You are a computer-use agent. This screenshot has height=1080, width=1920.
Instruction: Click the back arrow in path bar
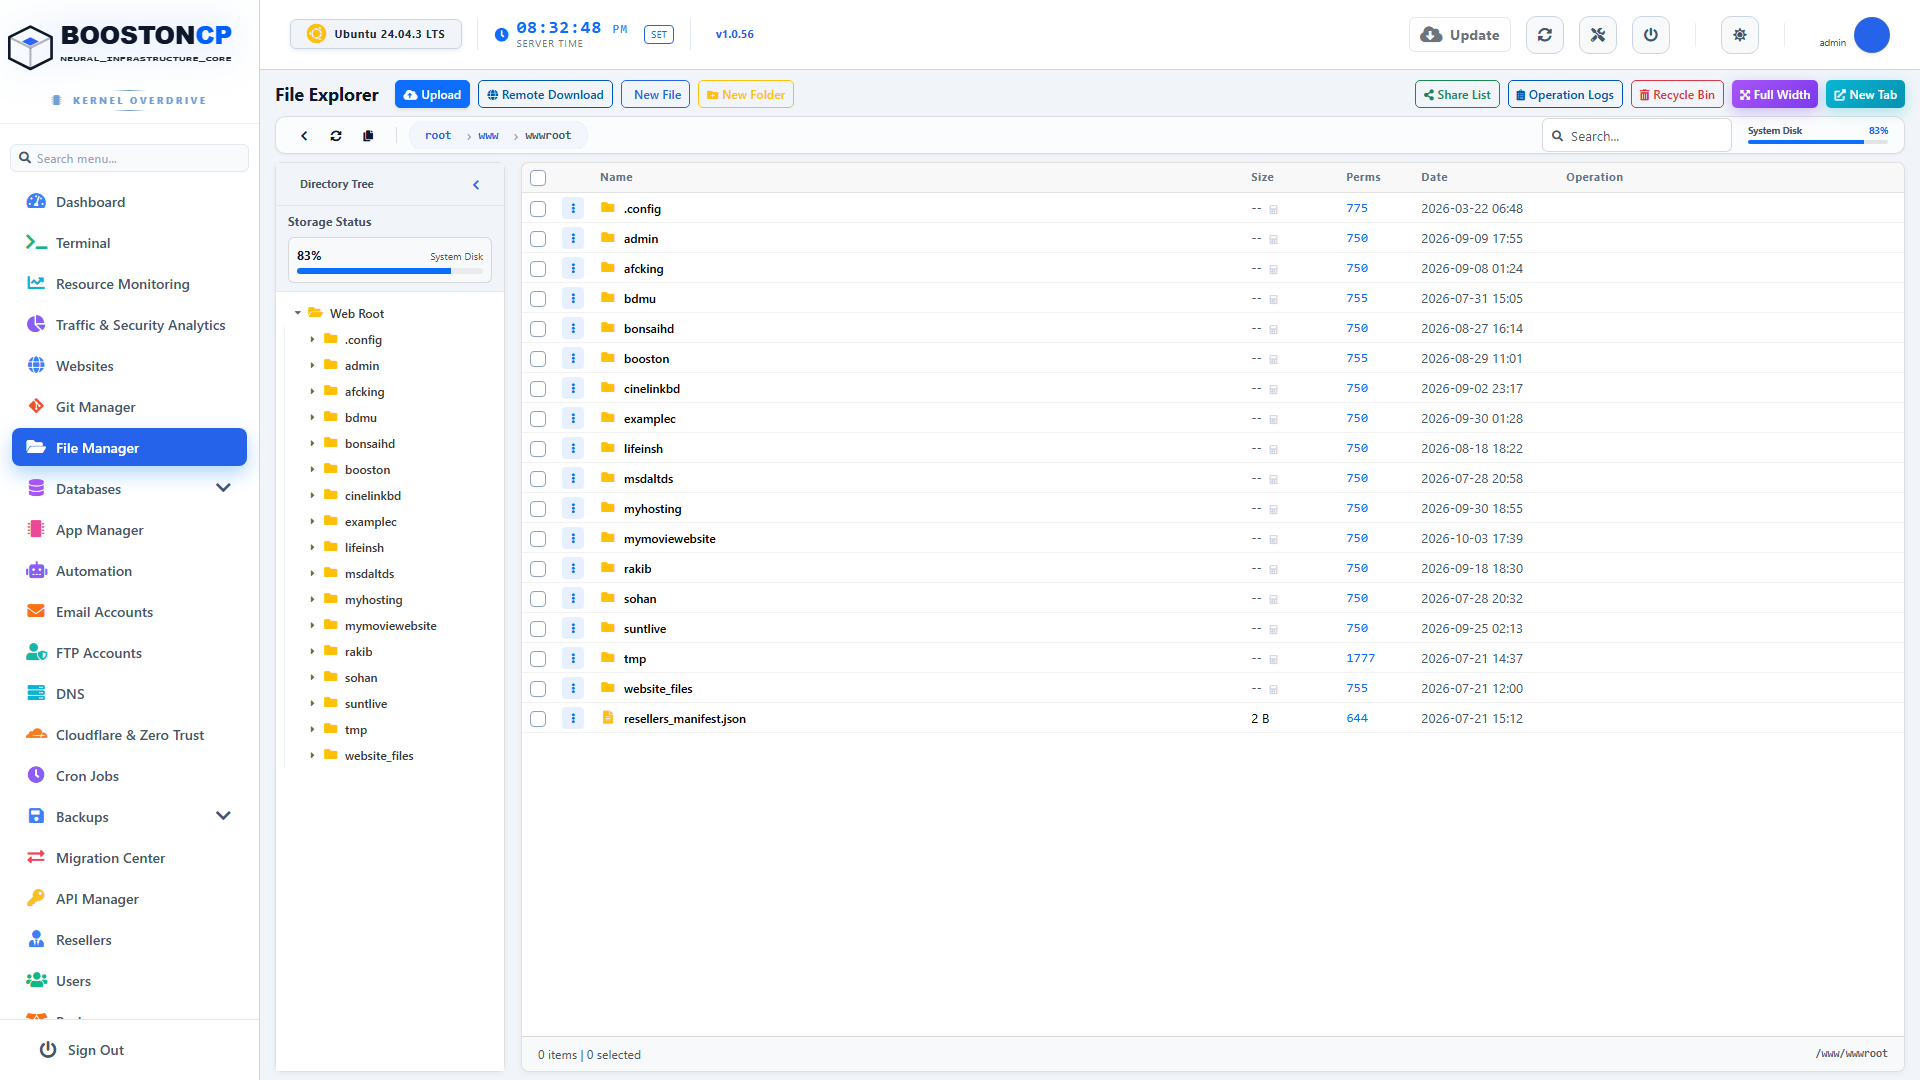coord(304,136)
